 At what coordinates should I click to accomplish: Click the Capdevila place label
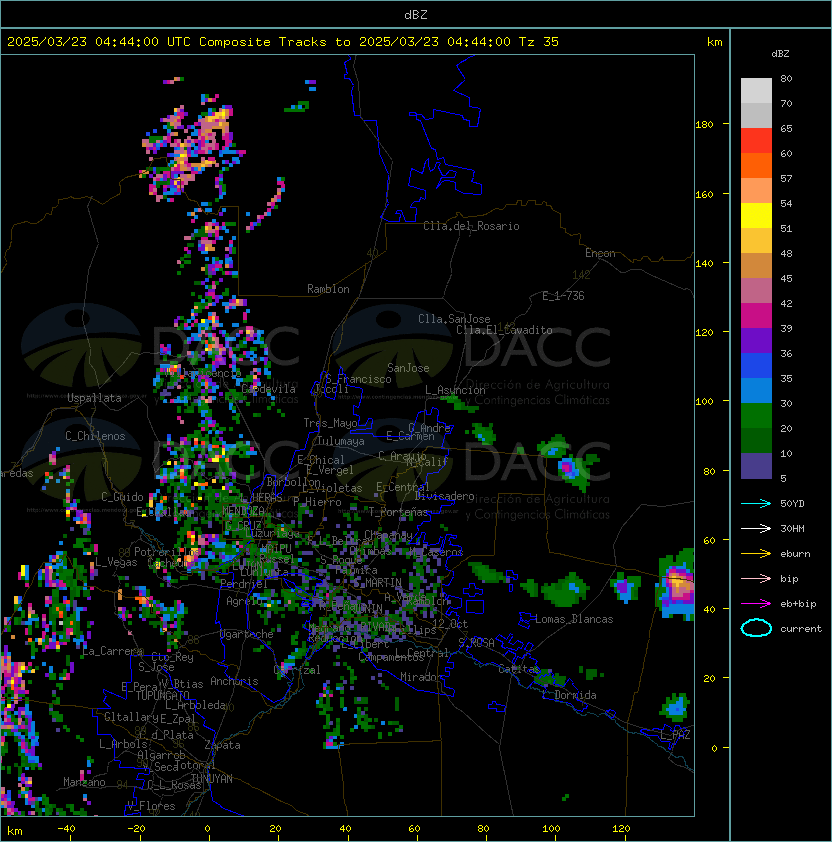[x=268, y=389]
